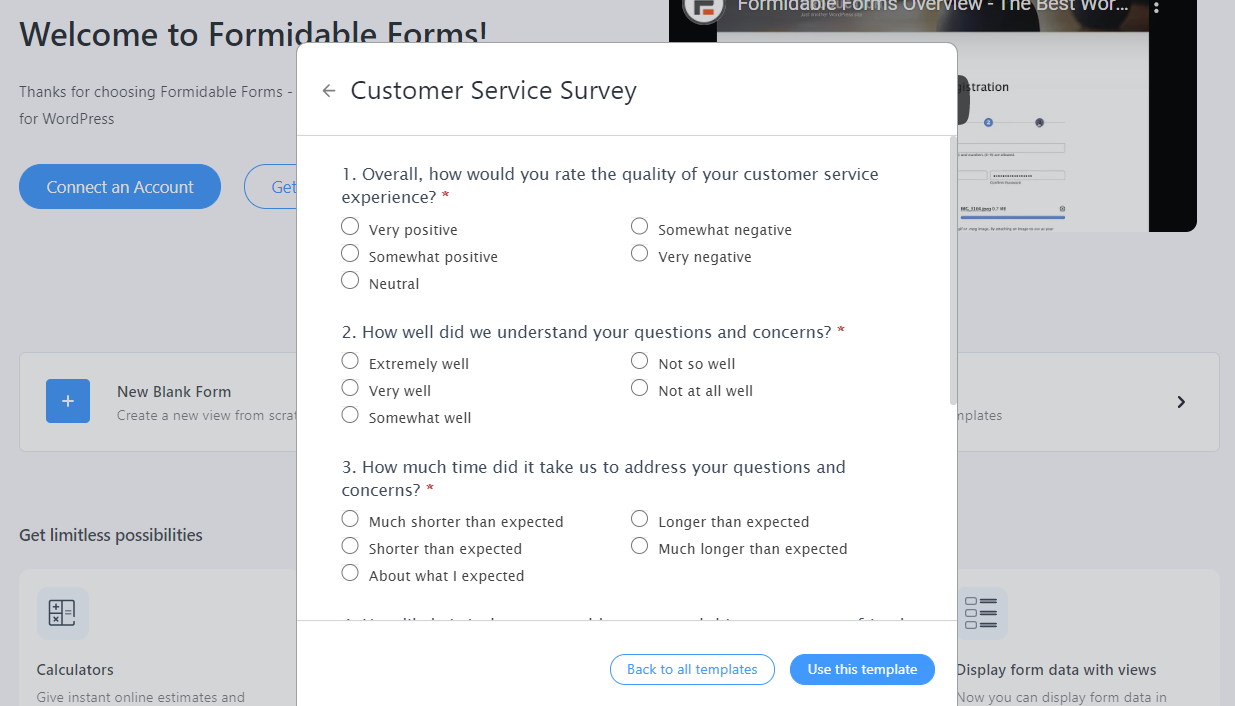This screenshot has height=706, width=1235.
Task: Select the 'Neutral' rating option
Action: point(350,280)
